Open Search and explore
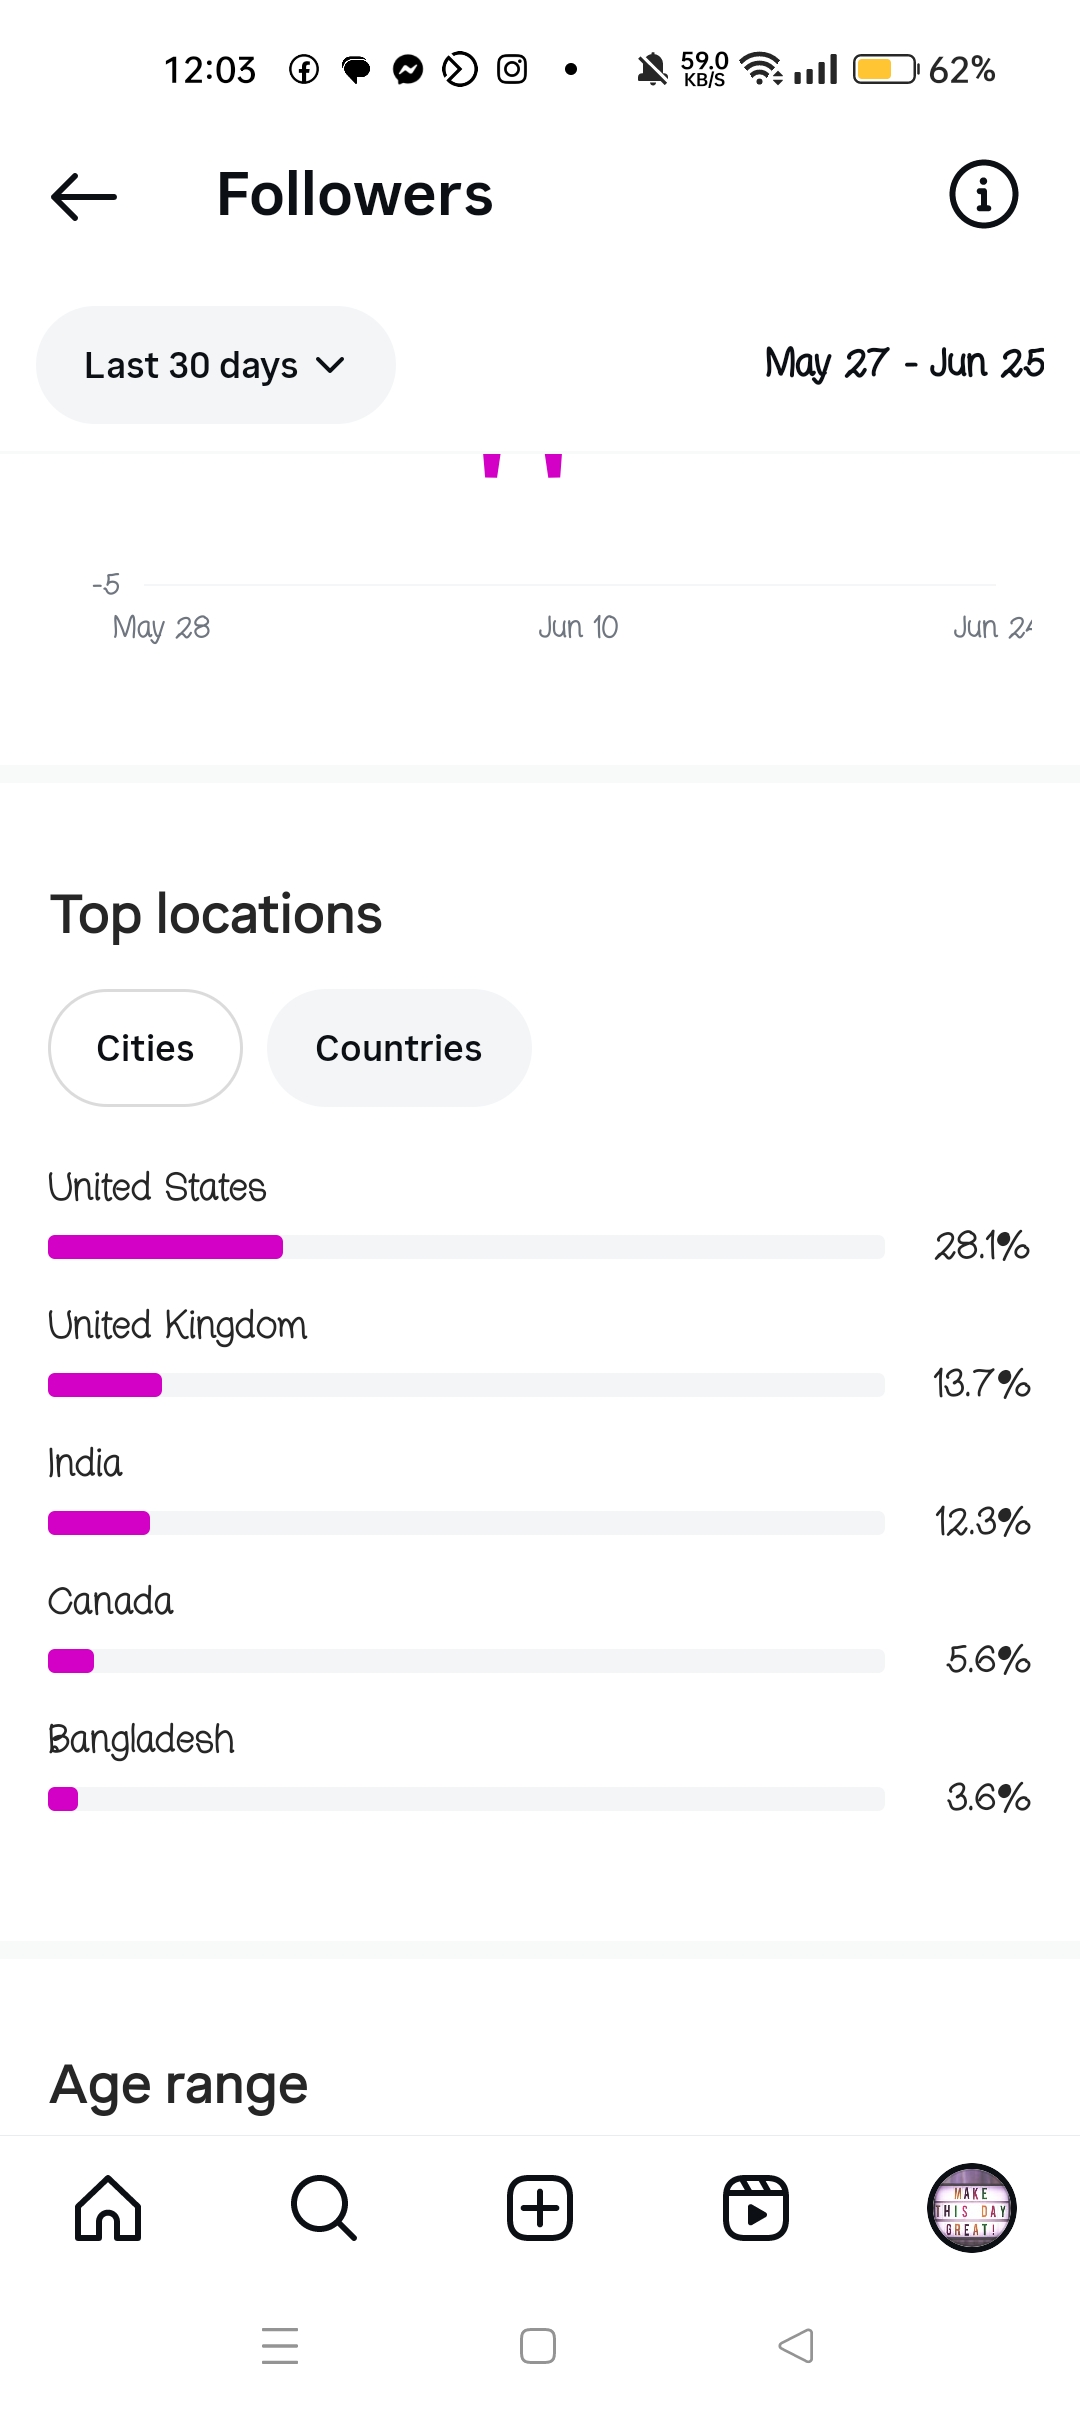Viewport: 1080px width, 2412px height. point(323,2208)
